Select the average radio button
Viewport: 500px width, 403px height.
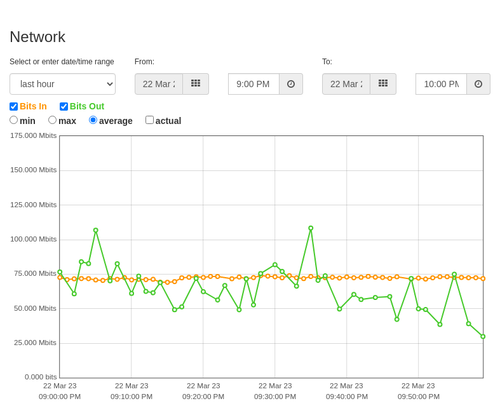(93, 120)
